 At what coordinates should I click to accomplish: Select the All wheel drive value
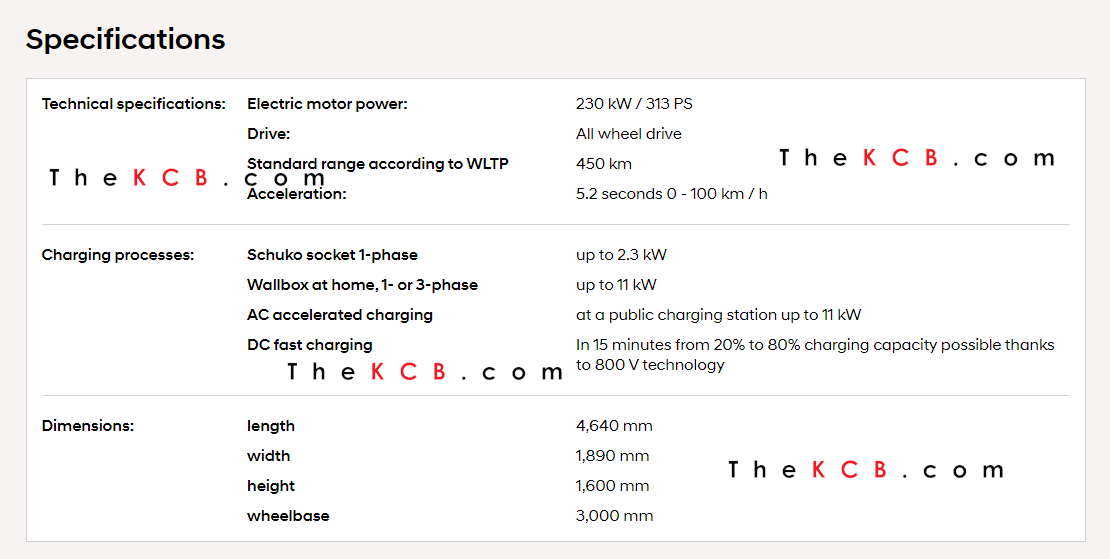[628, 134]
